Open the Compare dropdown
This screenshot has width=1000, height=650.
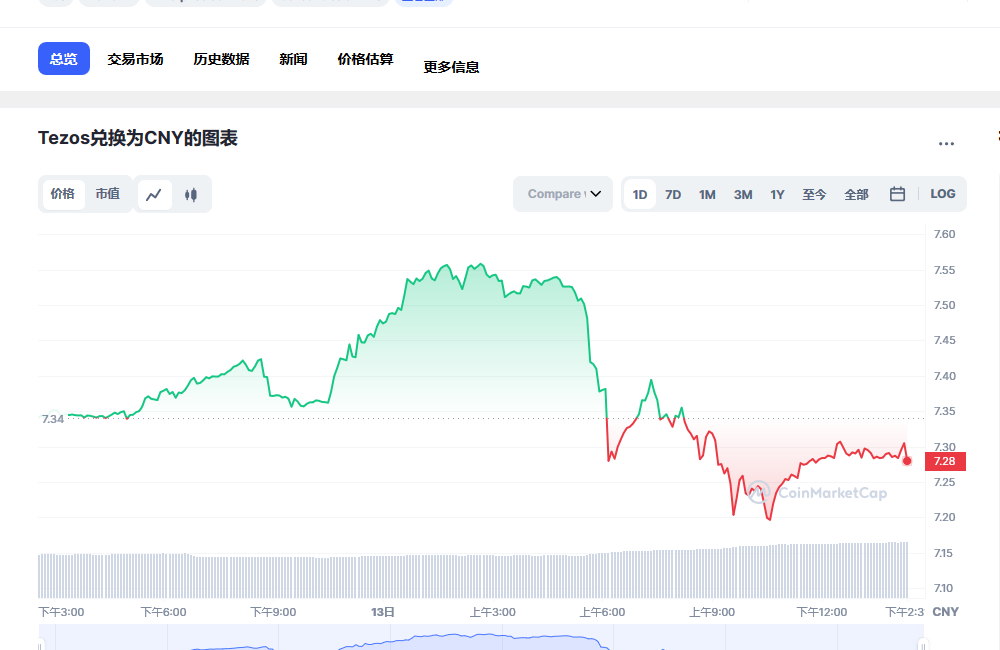[x=563, y=194]
